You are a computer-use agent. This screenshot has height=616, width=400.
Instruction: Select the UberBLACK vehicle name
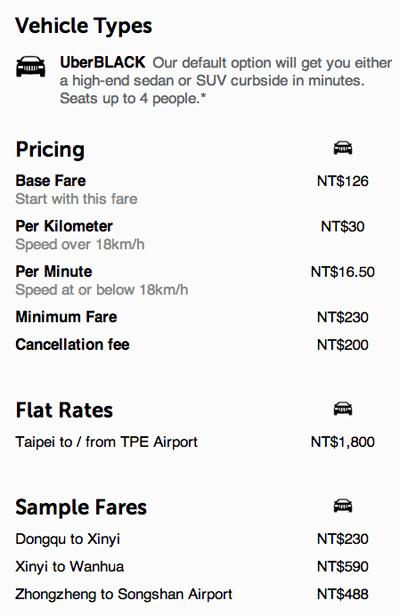(103, 62)
